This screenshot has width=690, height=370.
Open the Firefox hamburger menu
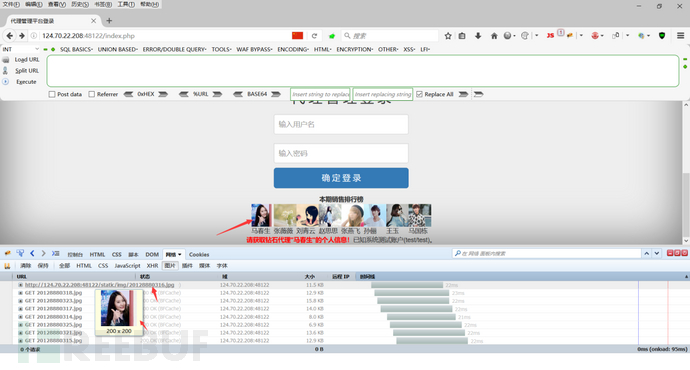[x=680, y=36]
